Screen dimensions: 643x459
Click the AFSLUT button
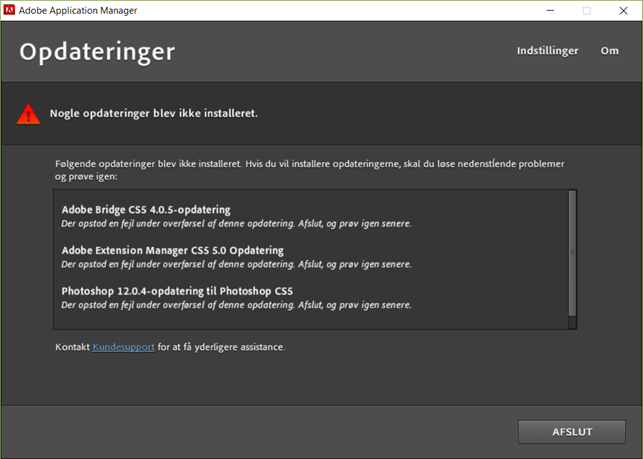[572, 432]
